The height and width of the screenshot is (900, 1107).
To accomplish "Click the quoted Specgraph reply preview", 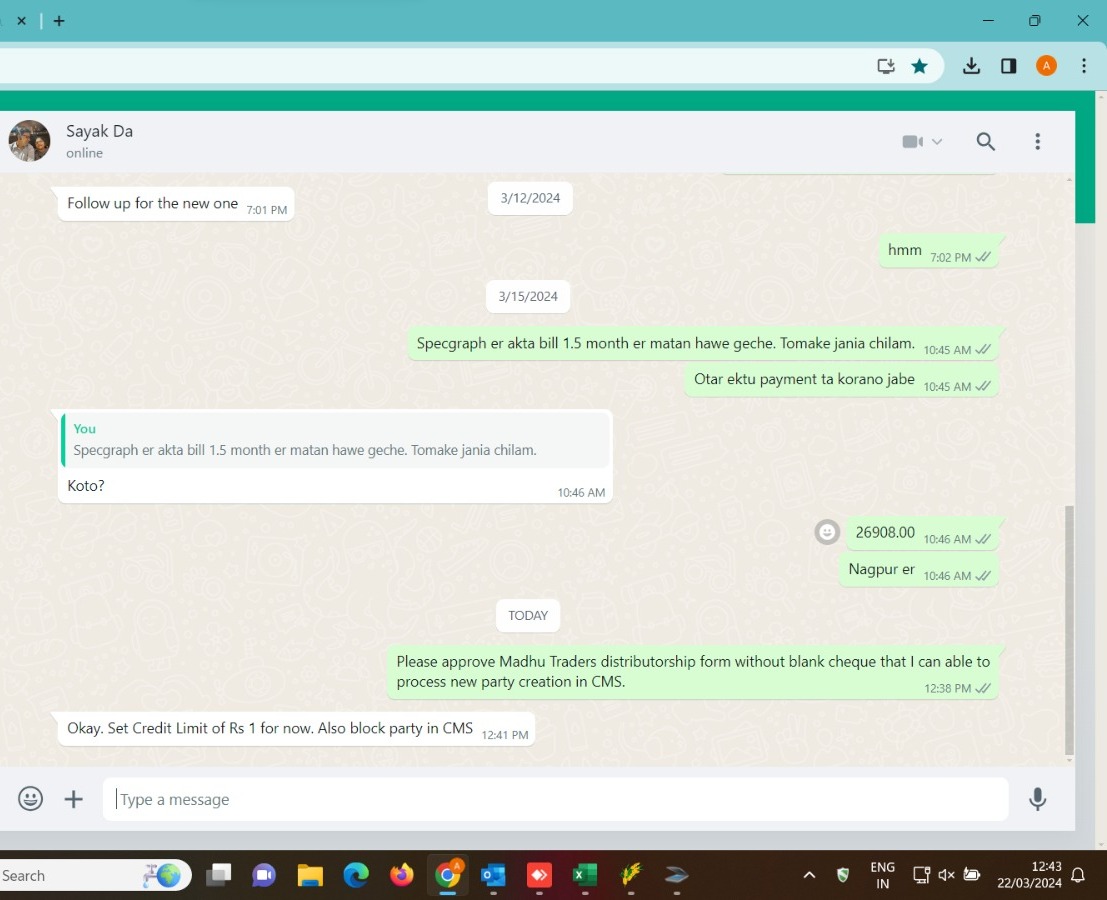I will click(336, 440).
